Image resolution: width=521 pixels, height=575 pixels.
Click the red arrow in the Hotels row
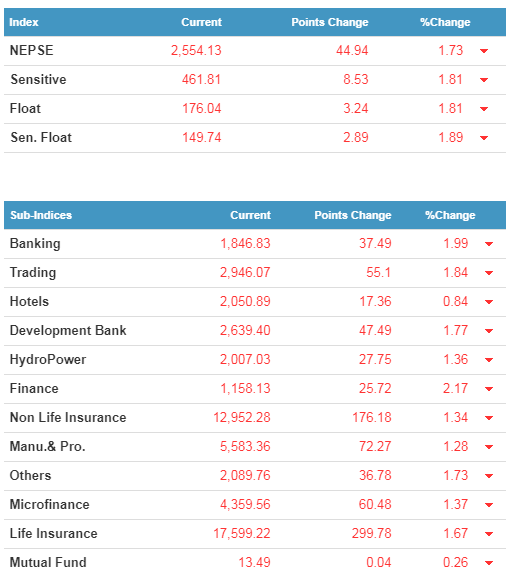pyautogui.click(x=489, y=302)
